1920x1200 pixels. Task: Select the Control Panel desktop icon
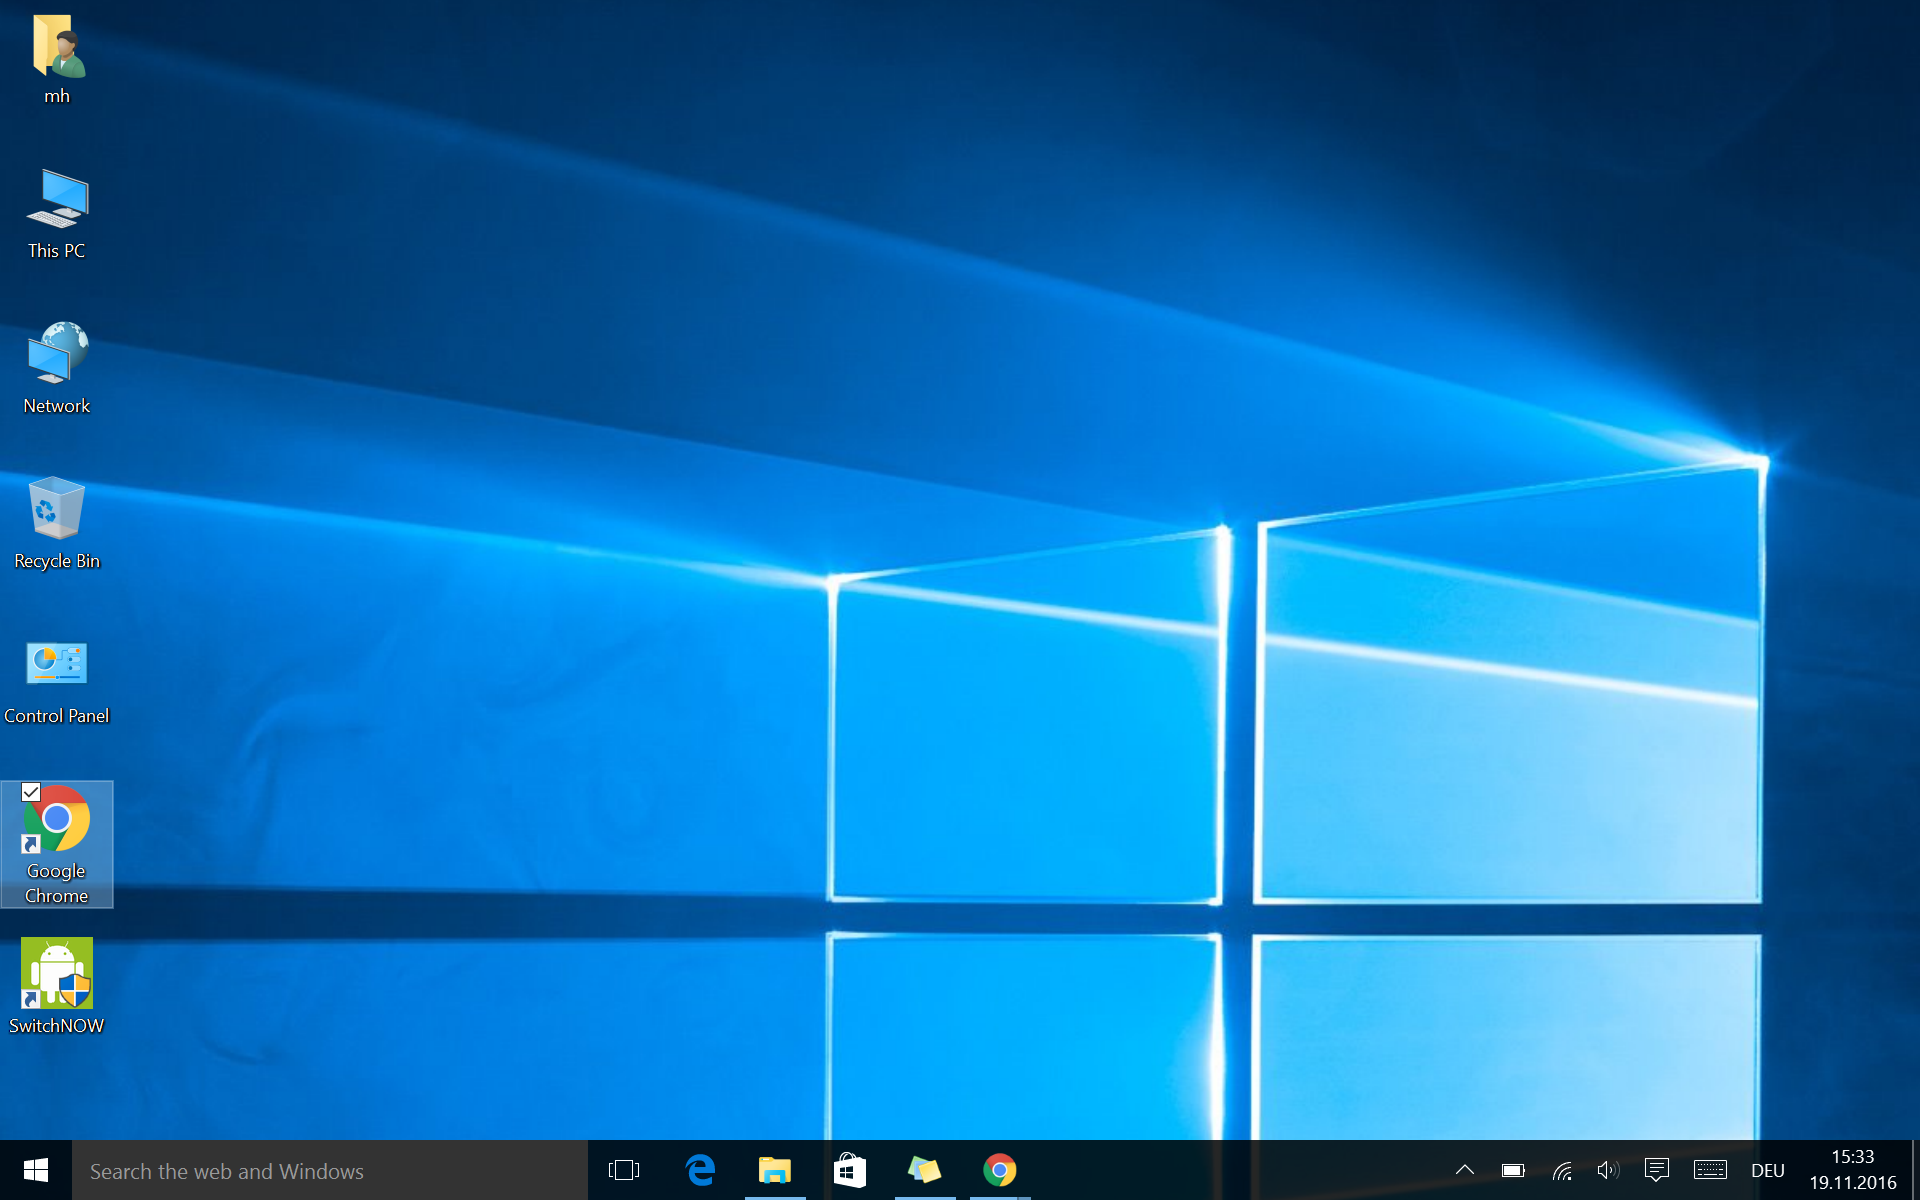[x=57, y=665]
